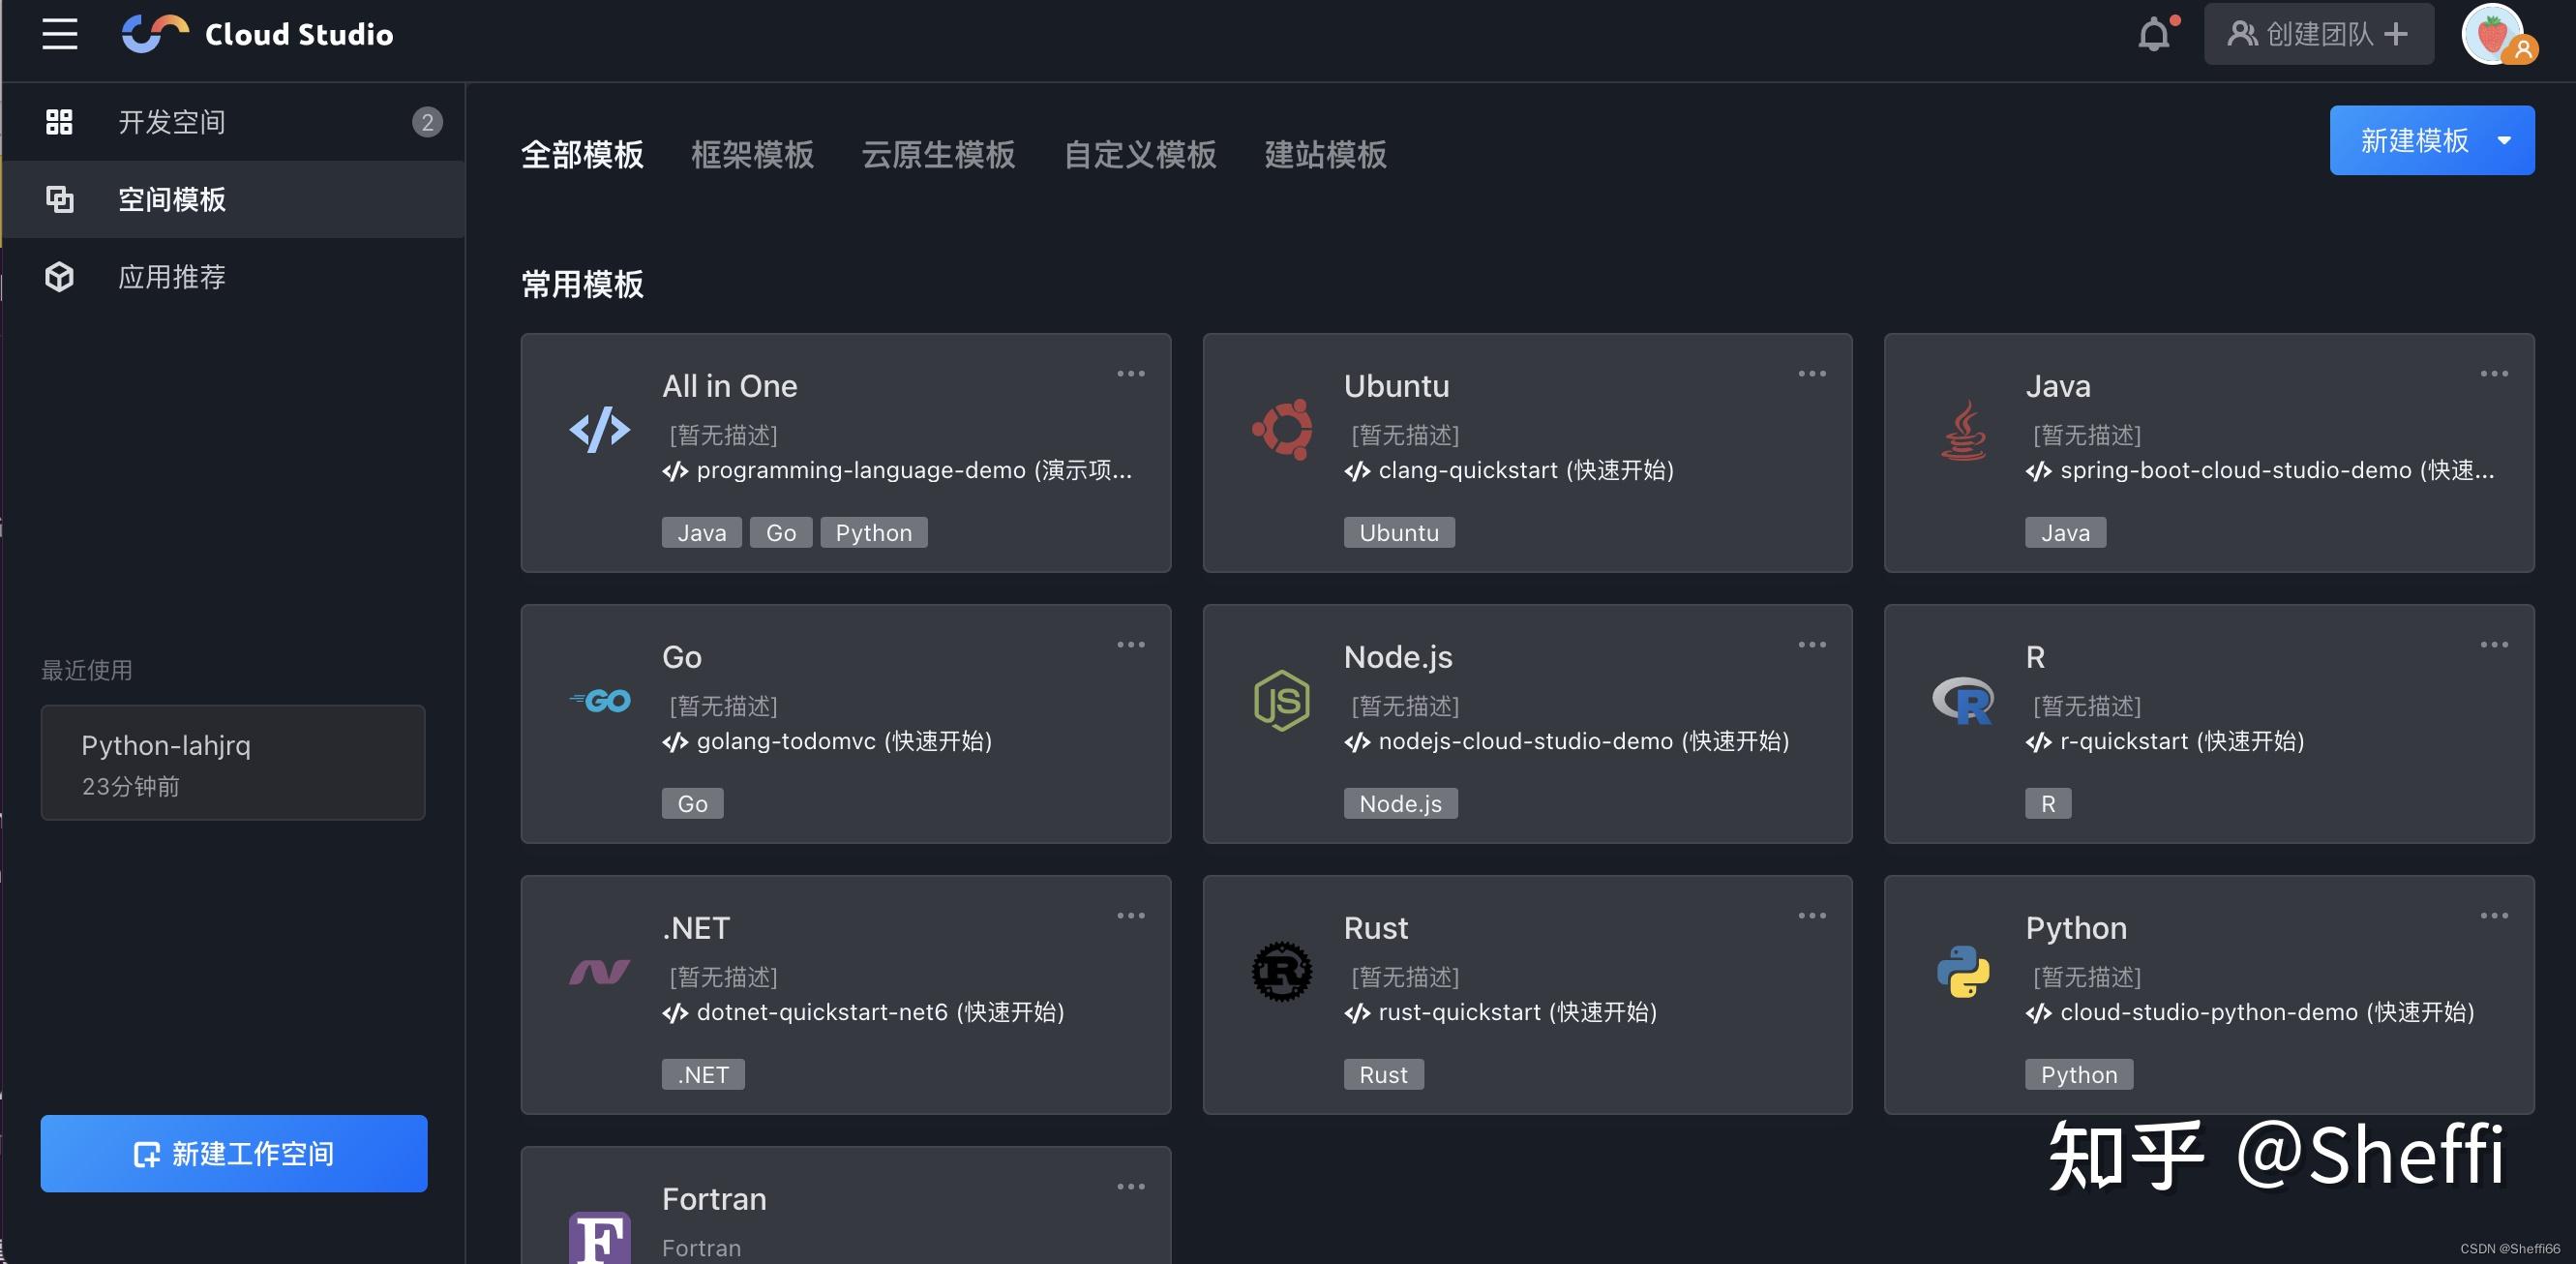Image resolution: width=2576 pixels, height=1264 pixels.
Task: Select the Python template logo icon
Action: coord(1962,971)
